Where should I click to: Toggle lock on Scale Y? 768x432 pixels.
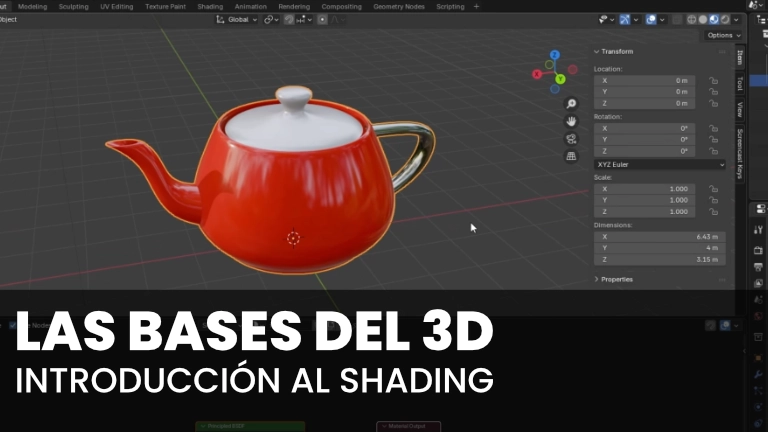pos(714,200)
